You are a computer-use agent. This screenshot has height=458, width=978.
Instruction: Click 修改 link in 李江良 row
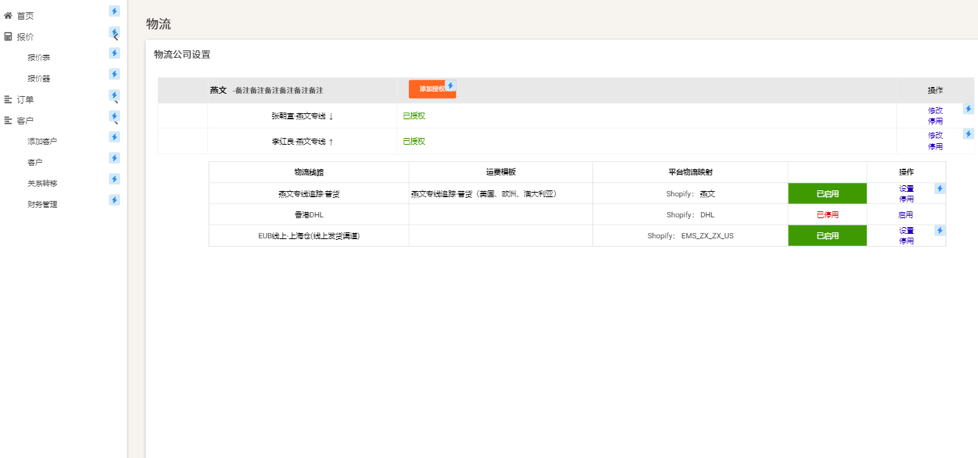934,135
